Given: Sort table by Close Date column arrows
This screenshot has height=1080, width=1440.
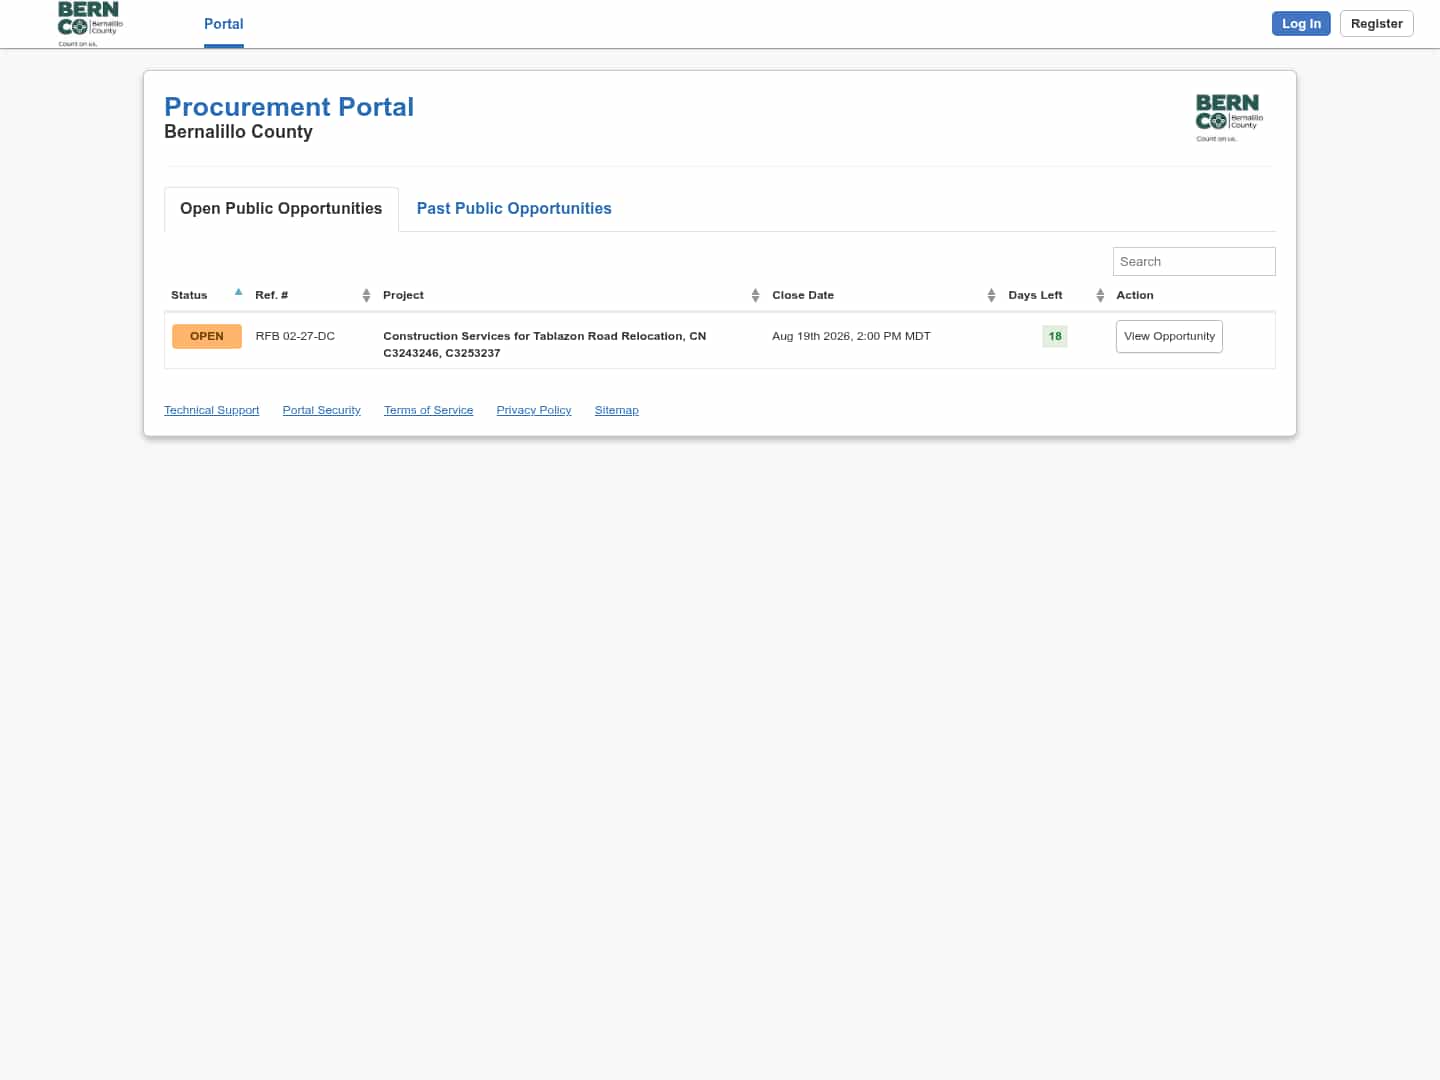Looking at the screenshot, I should [991, 295].
